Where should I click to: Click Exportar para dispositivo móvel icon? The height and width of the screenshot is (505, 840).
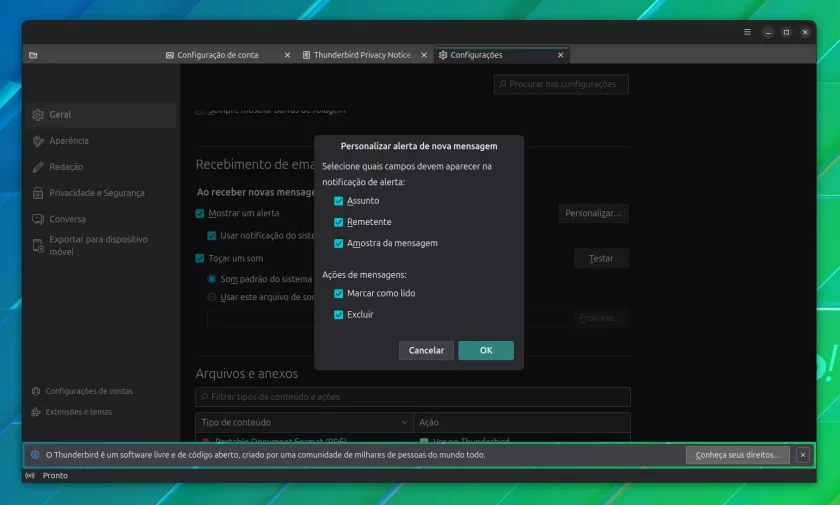click(x=38, y=246)
